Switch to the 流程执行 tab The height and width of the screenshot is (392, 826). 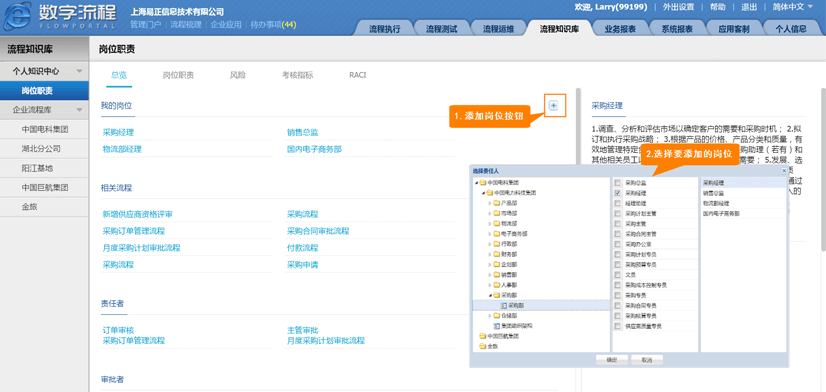pos(385,29)
